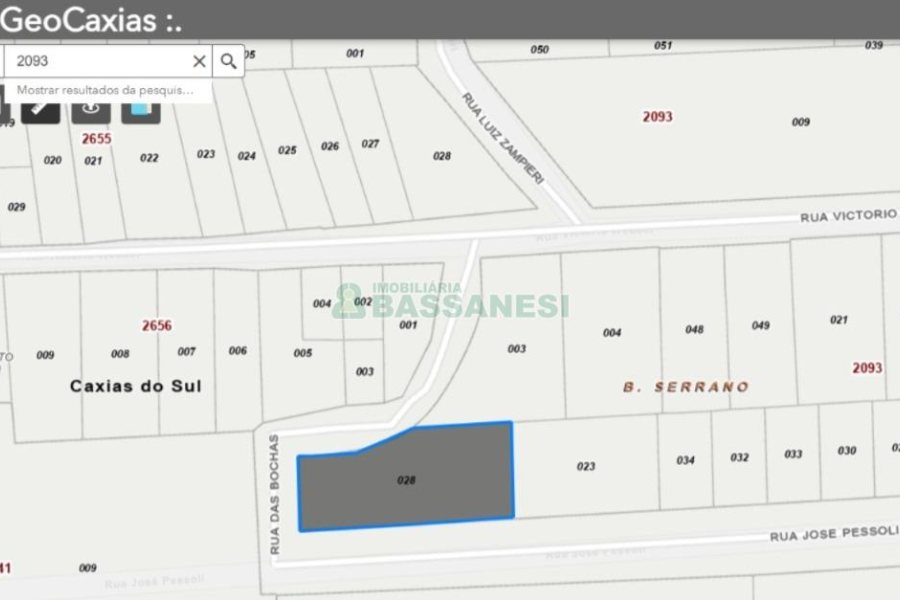This screenshot has height=600, width=900.
Task: Click the RUA DAS BOCHAS street label
Action: 275,490
